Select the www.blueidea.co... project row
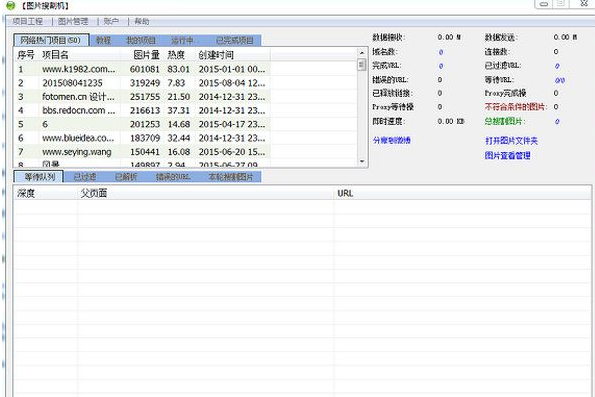Image resolution: width=595 pixels, height=397 pixels. (142, 138)
